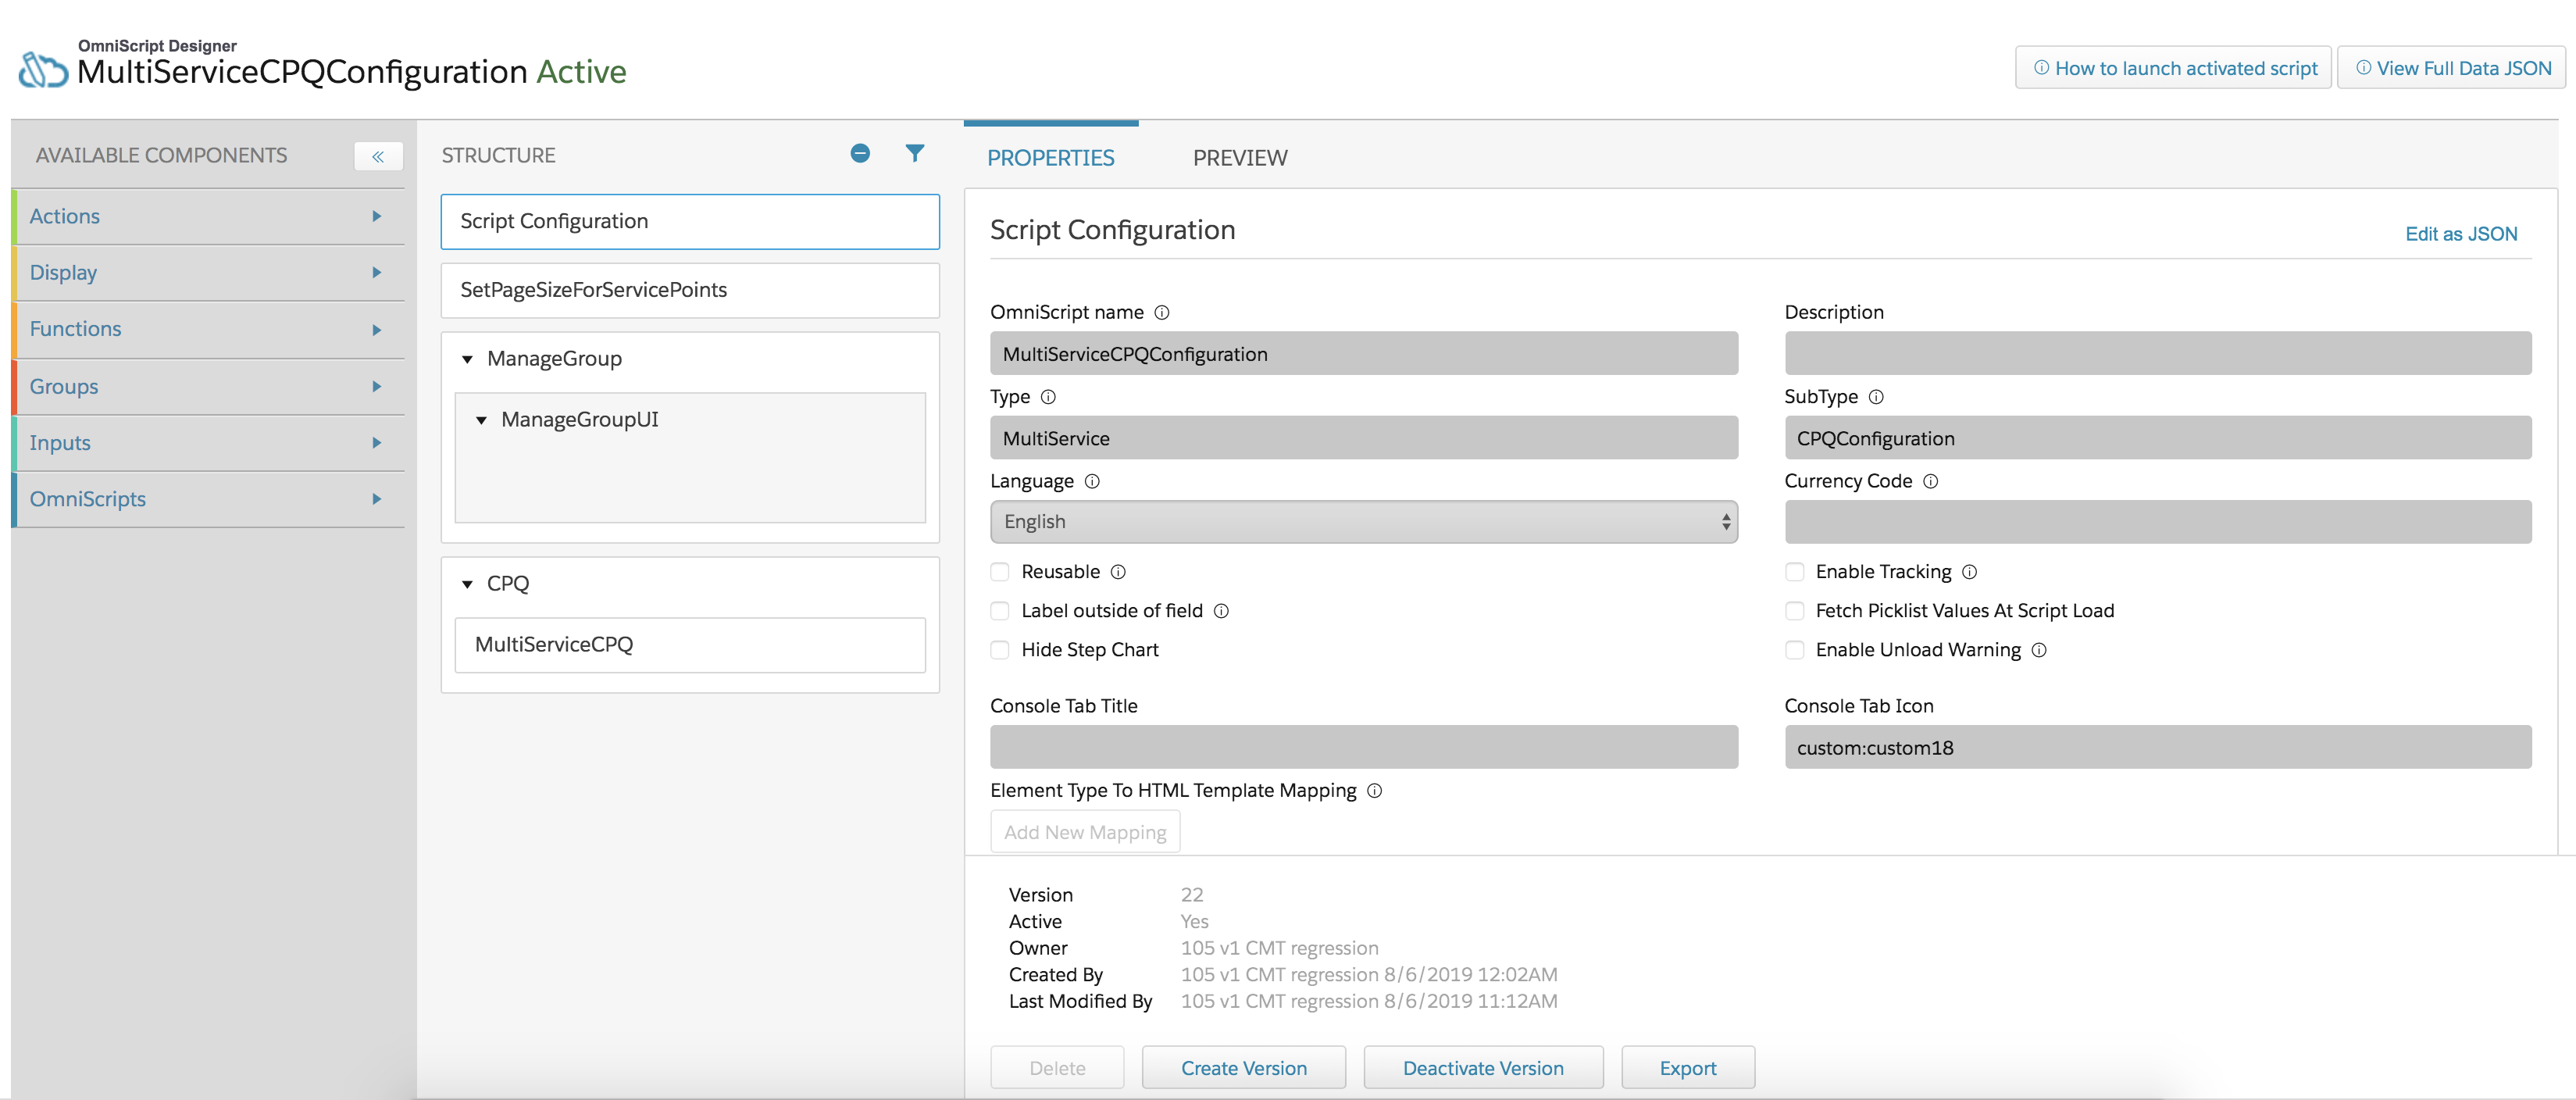The height and width of the screenshot is (1100, 2576).
Task: Show info icon next to Language
Action: pos(1092,481)
